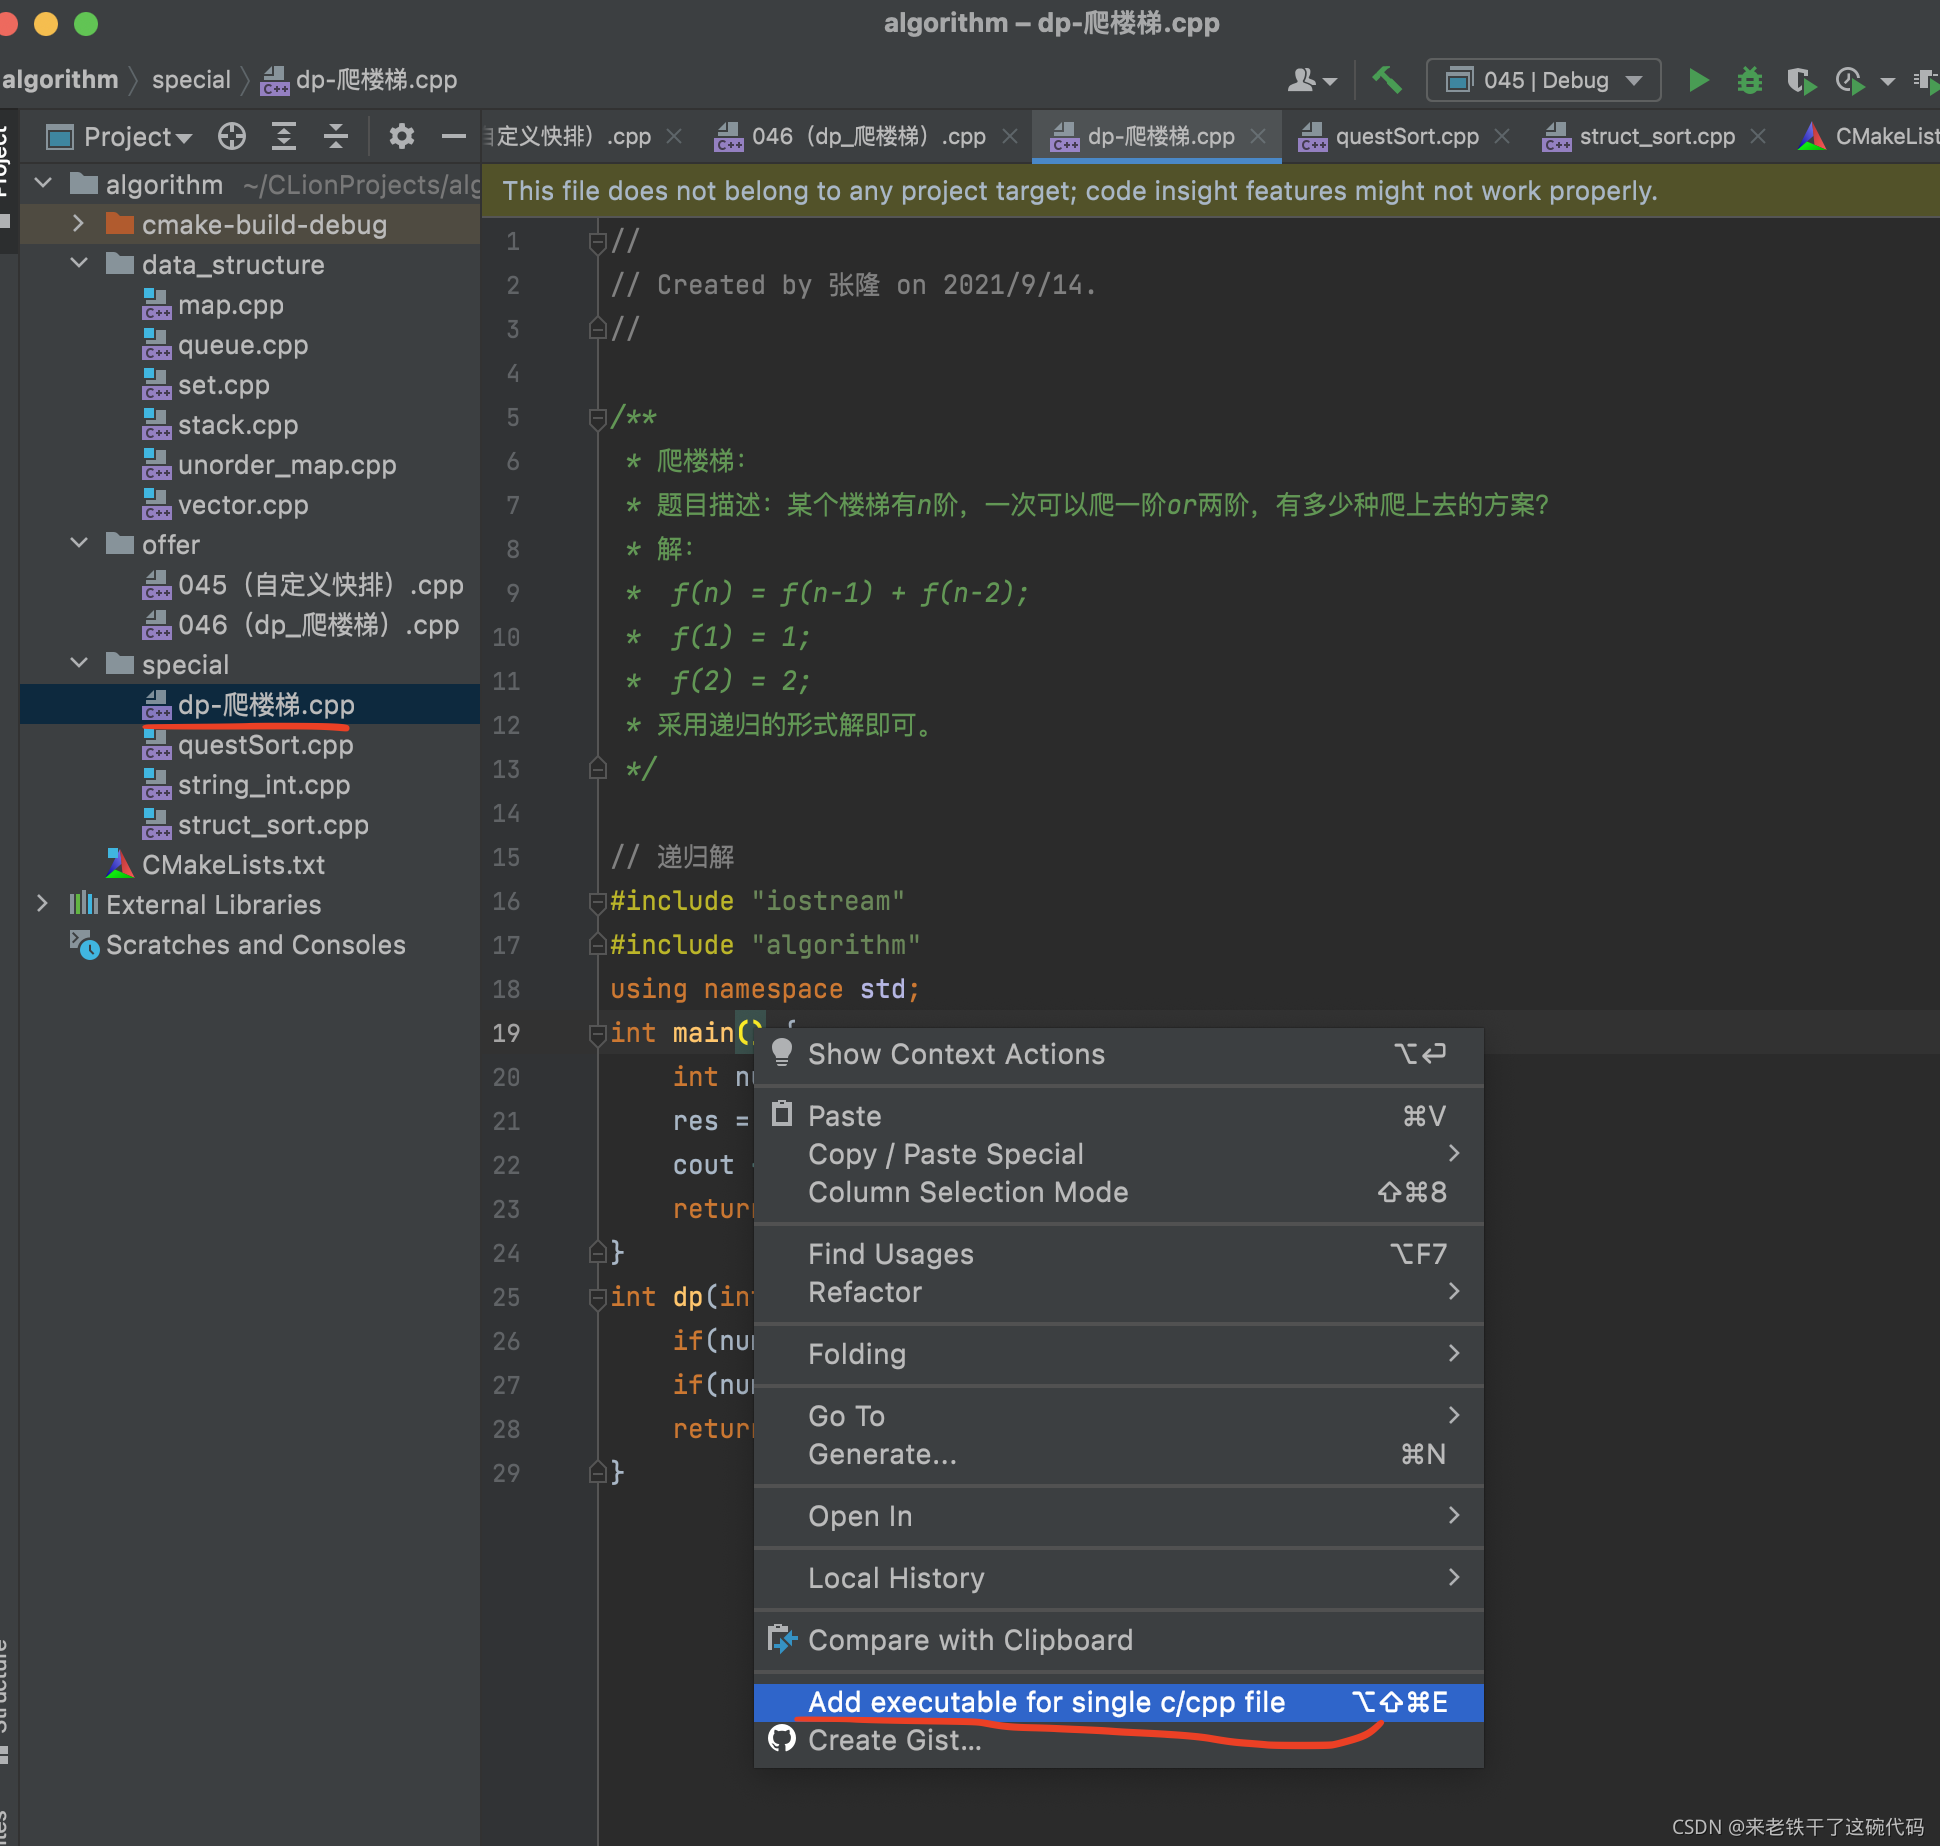The height and width of the screenshot is (1846, 1940).
Task: Toggle Column Selection Mode
Action: [1118, 1192]
